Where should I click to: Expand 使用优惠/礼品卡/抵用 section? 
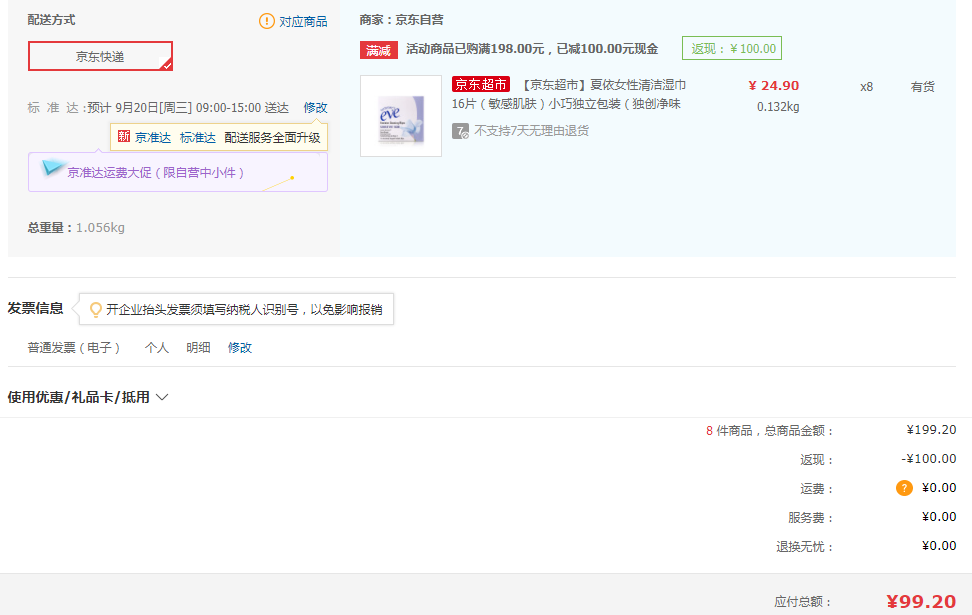[x=87, y=397]
